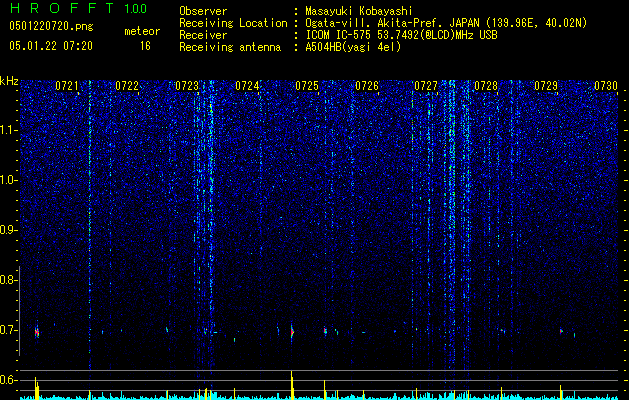Click the Observer label
This screenshot has height=400, width=629.
(x=203, y=11)
